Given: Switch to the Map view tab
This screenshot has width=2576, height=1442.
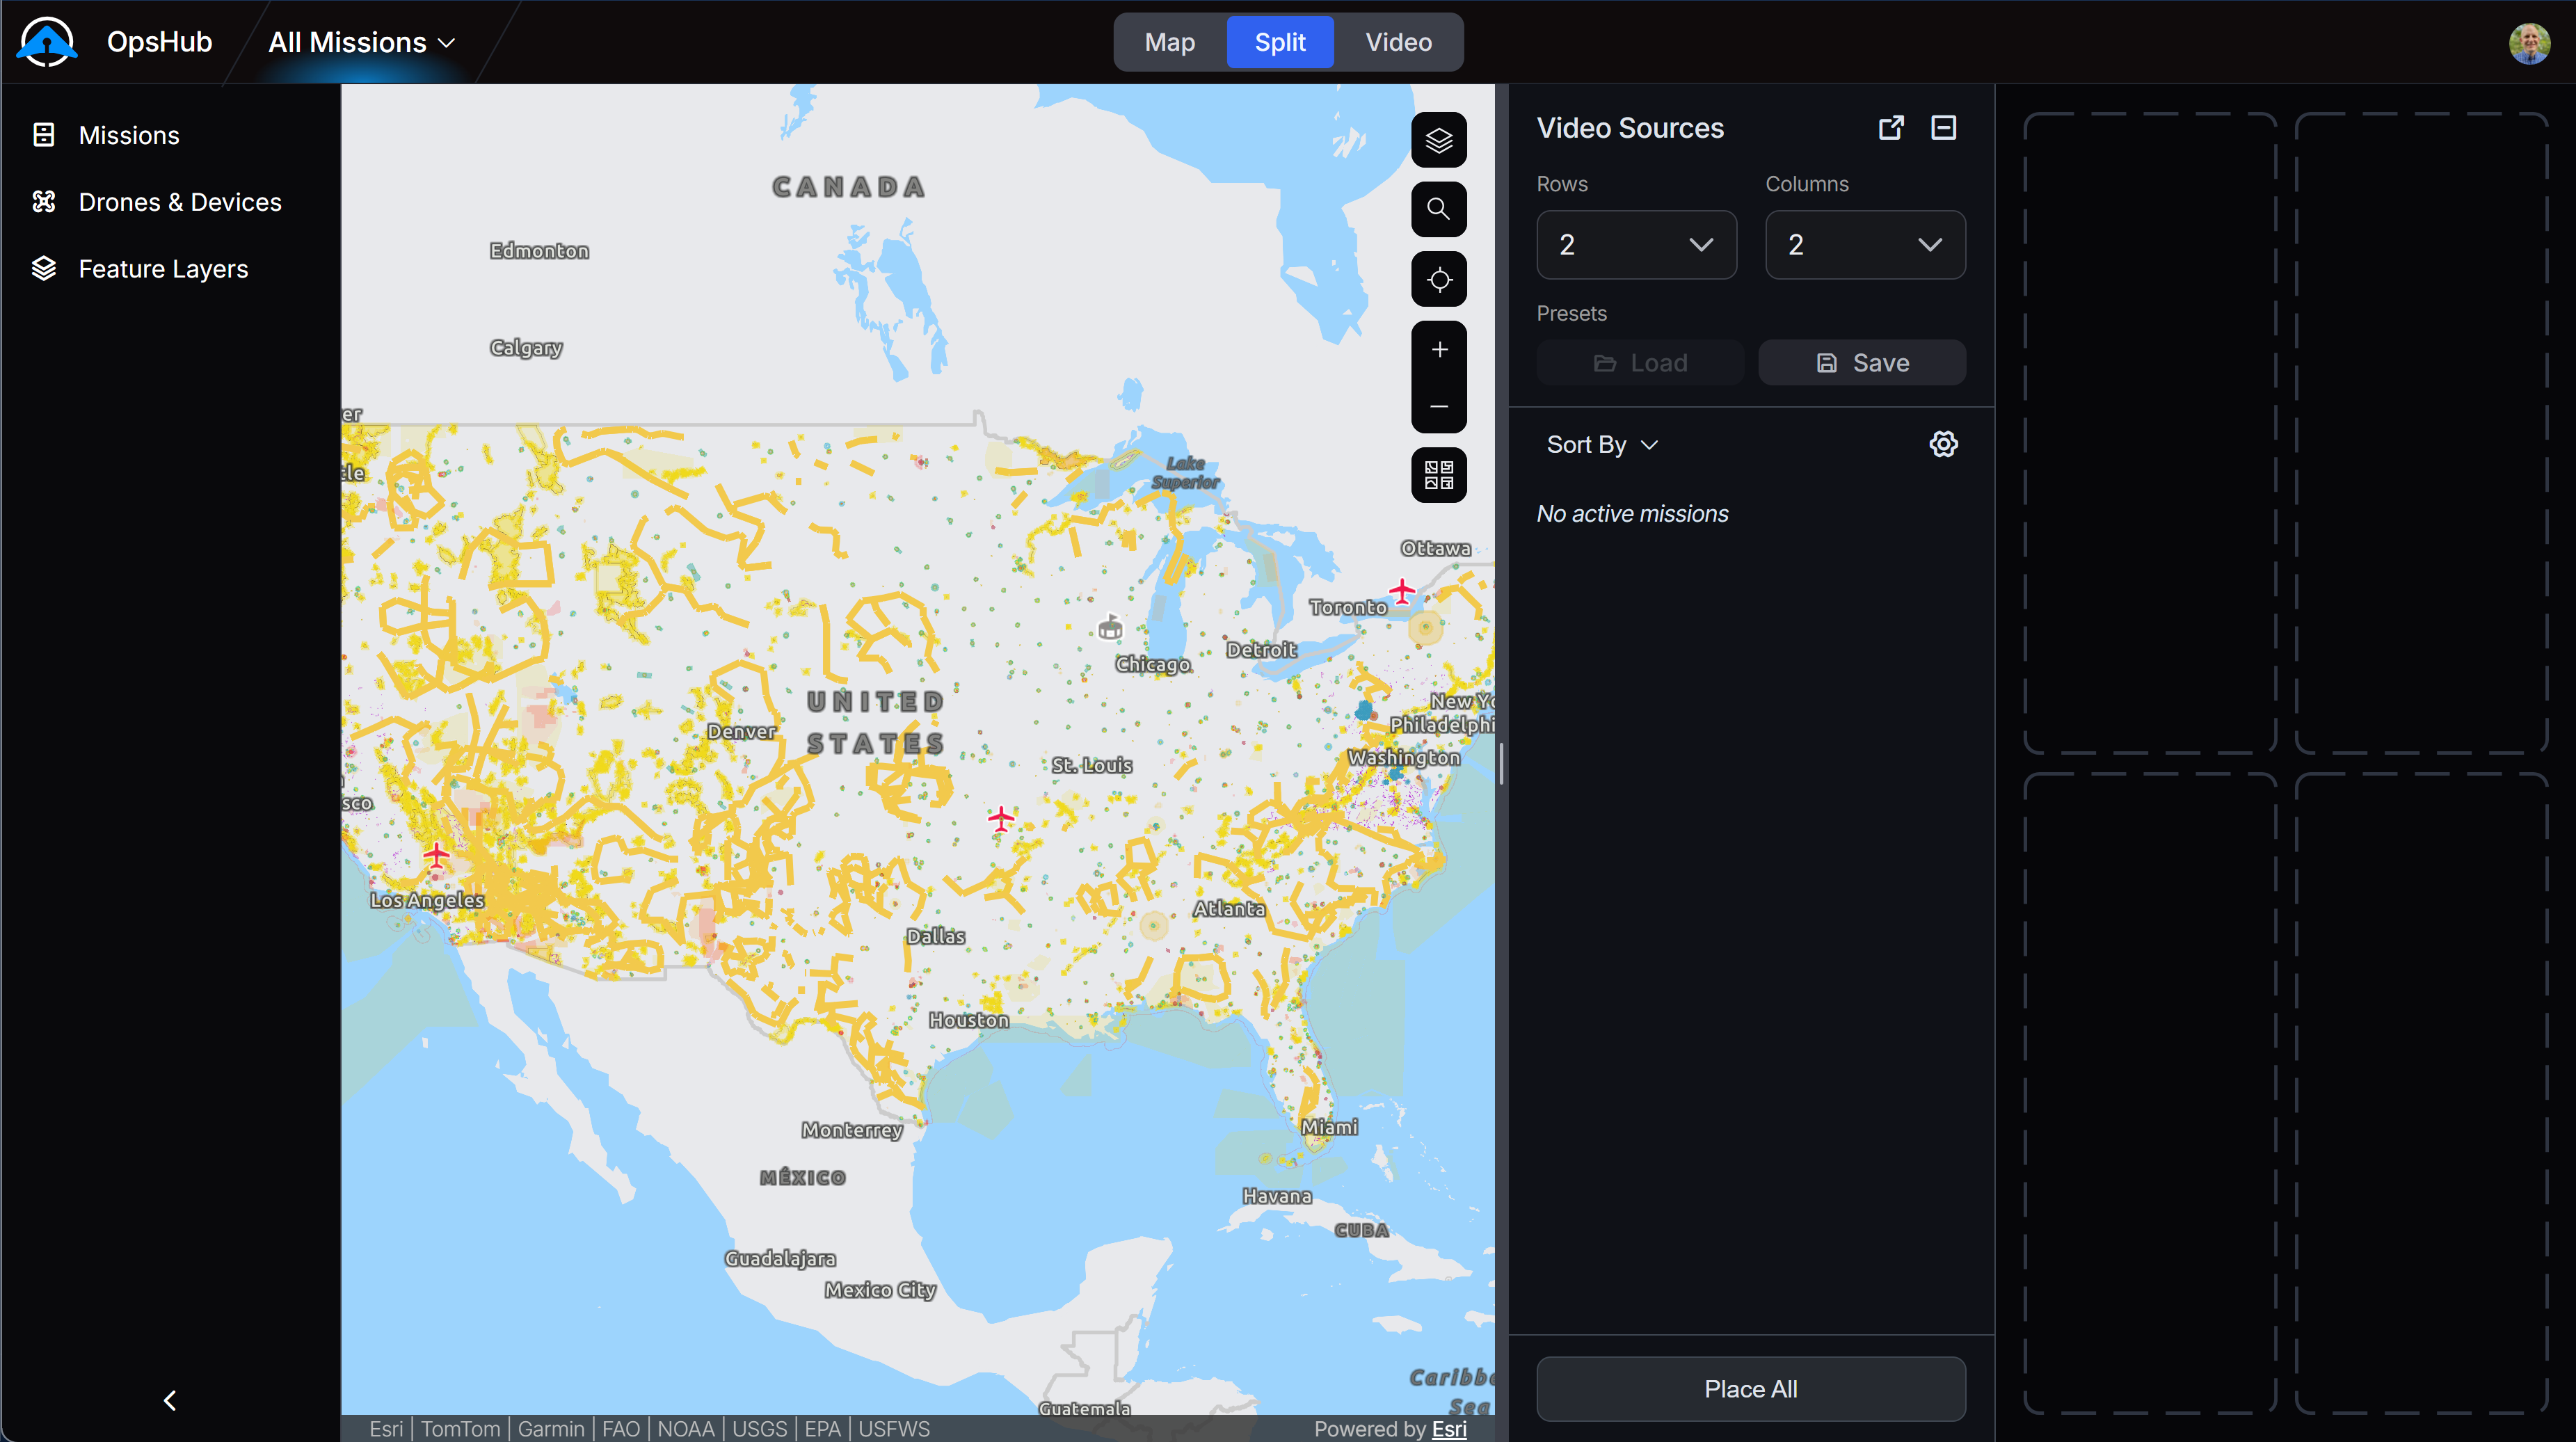Looking at the screenshot, I should click(1169, 42).
